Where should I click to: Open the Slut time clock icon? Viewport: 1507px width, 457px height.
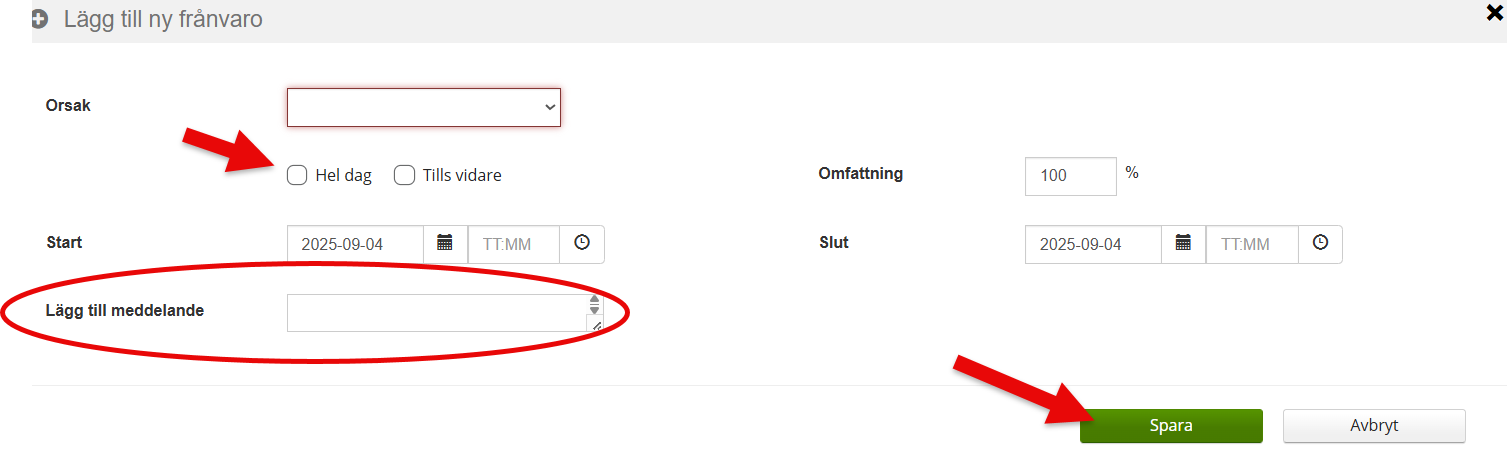point(1320,244)
